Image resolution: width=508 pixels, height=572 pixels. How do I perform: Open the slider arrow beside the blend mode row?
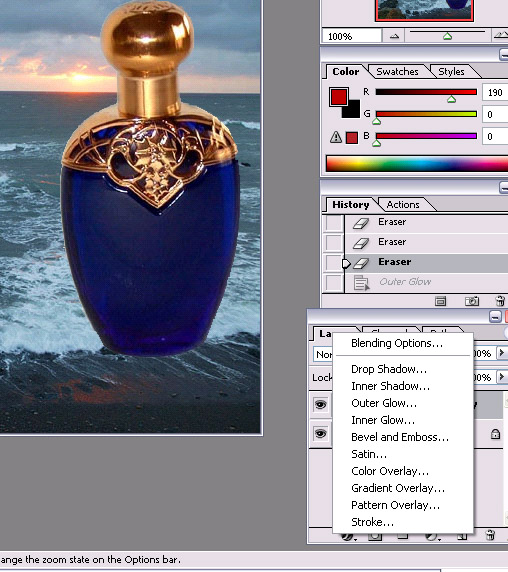click(502, 353)
